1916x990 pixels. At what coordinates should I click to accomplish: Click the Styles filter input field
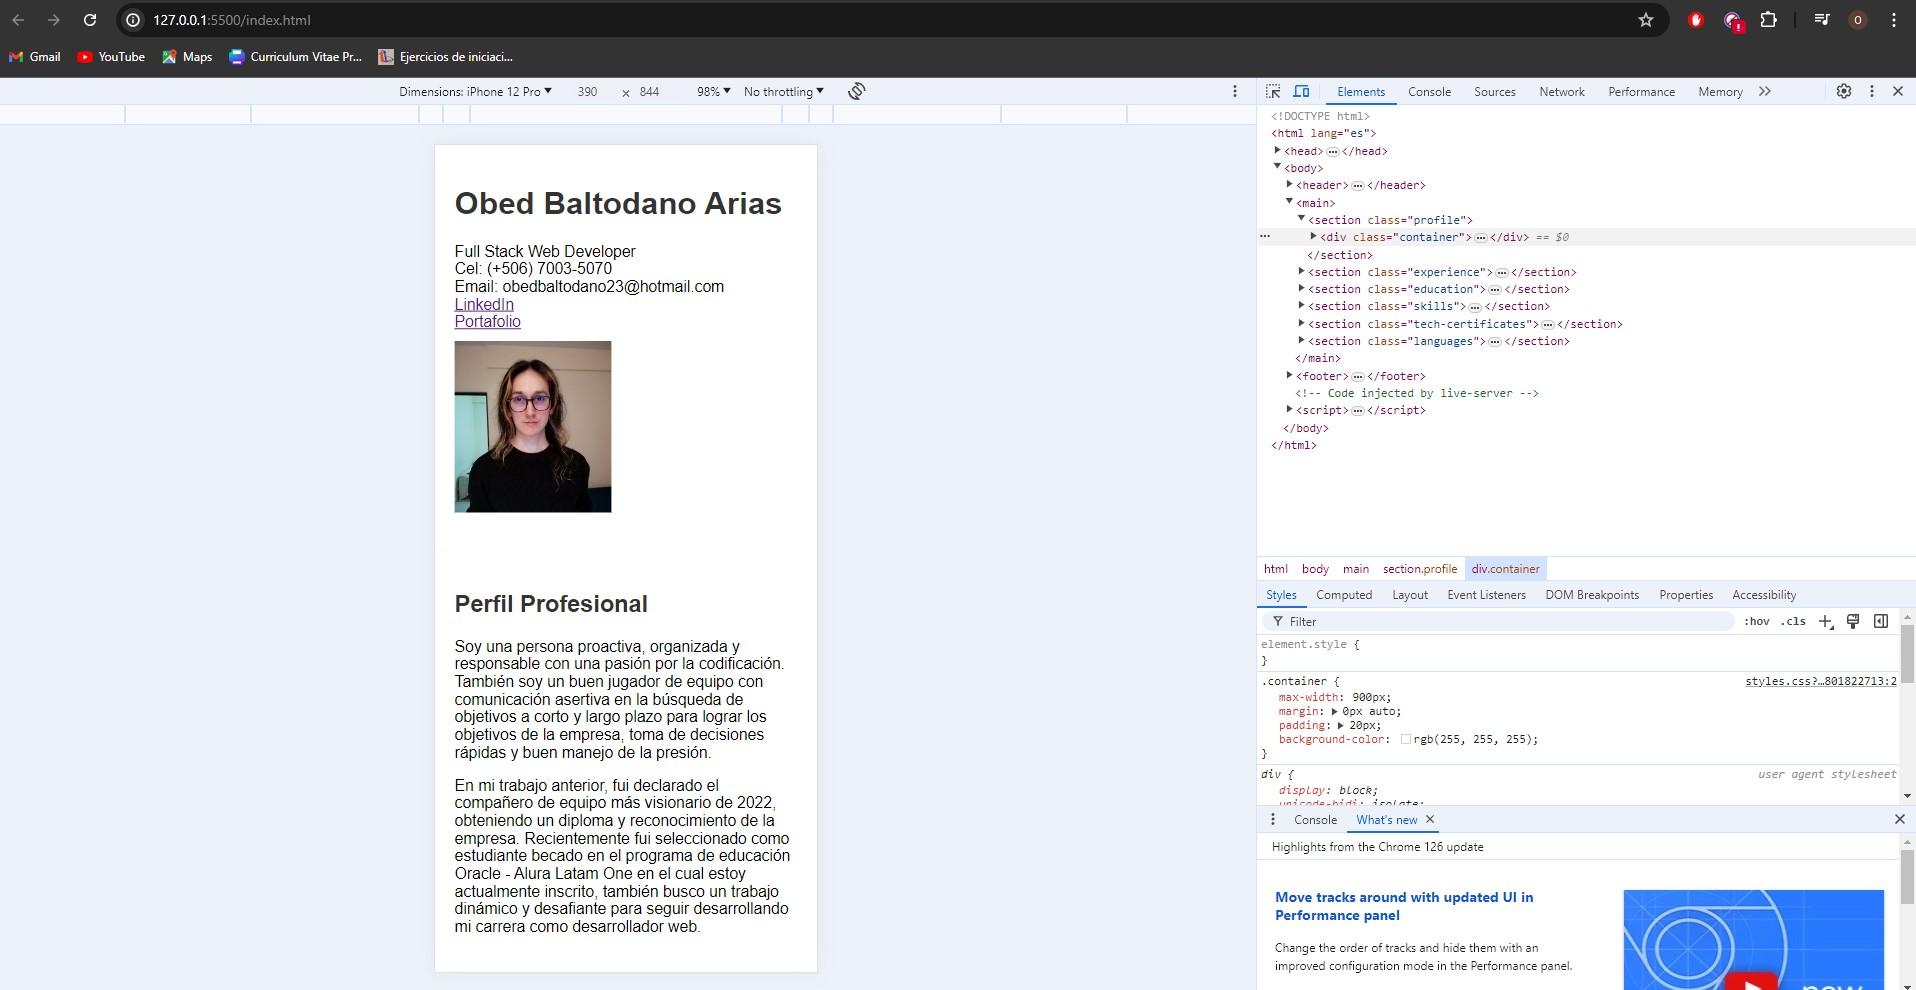[x=1500, y=621]
